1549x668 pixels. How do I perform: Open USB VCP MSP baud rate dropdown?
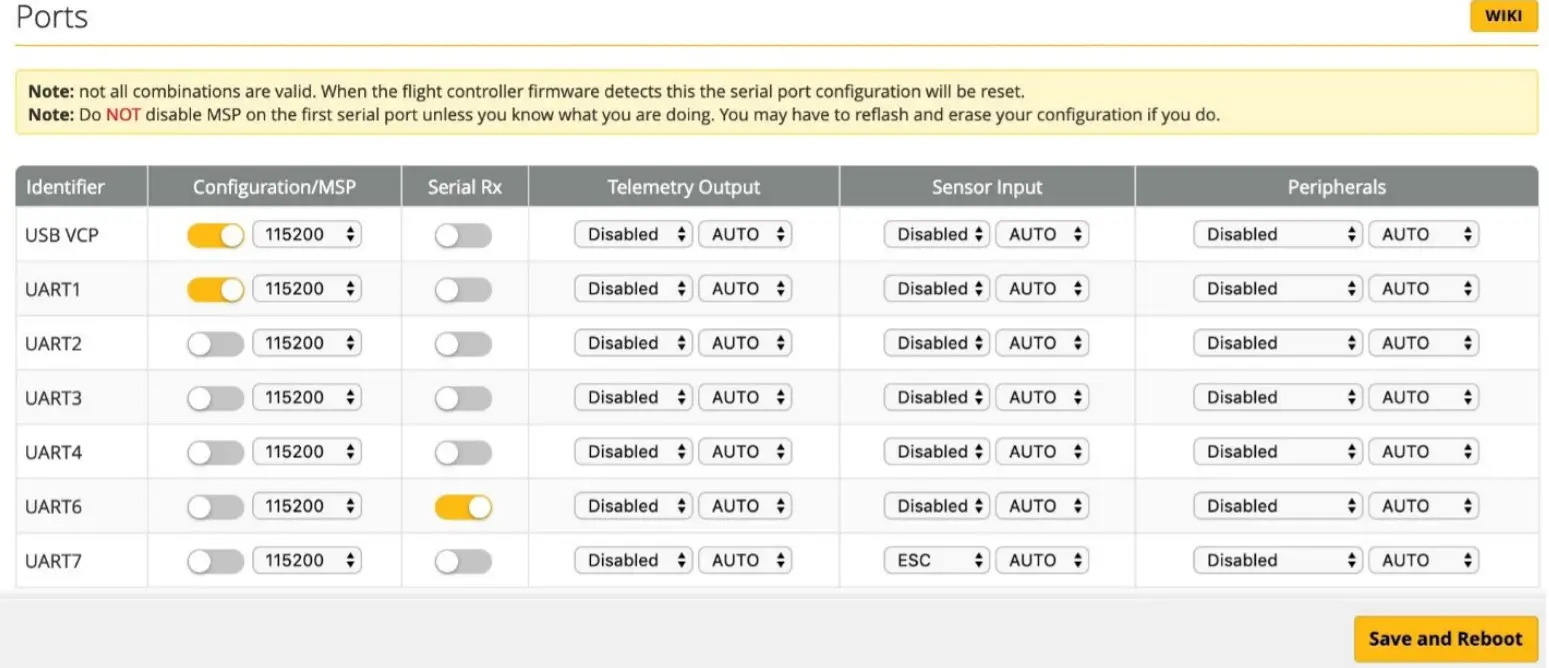pos(307,235)
